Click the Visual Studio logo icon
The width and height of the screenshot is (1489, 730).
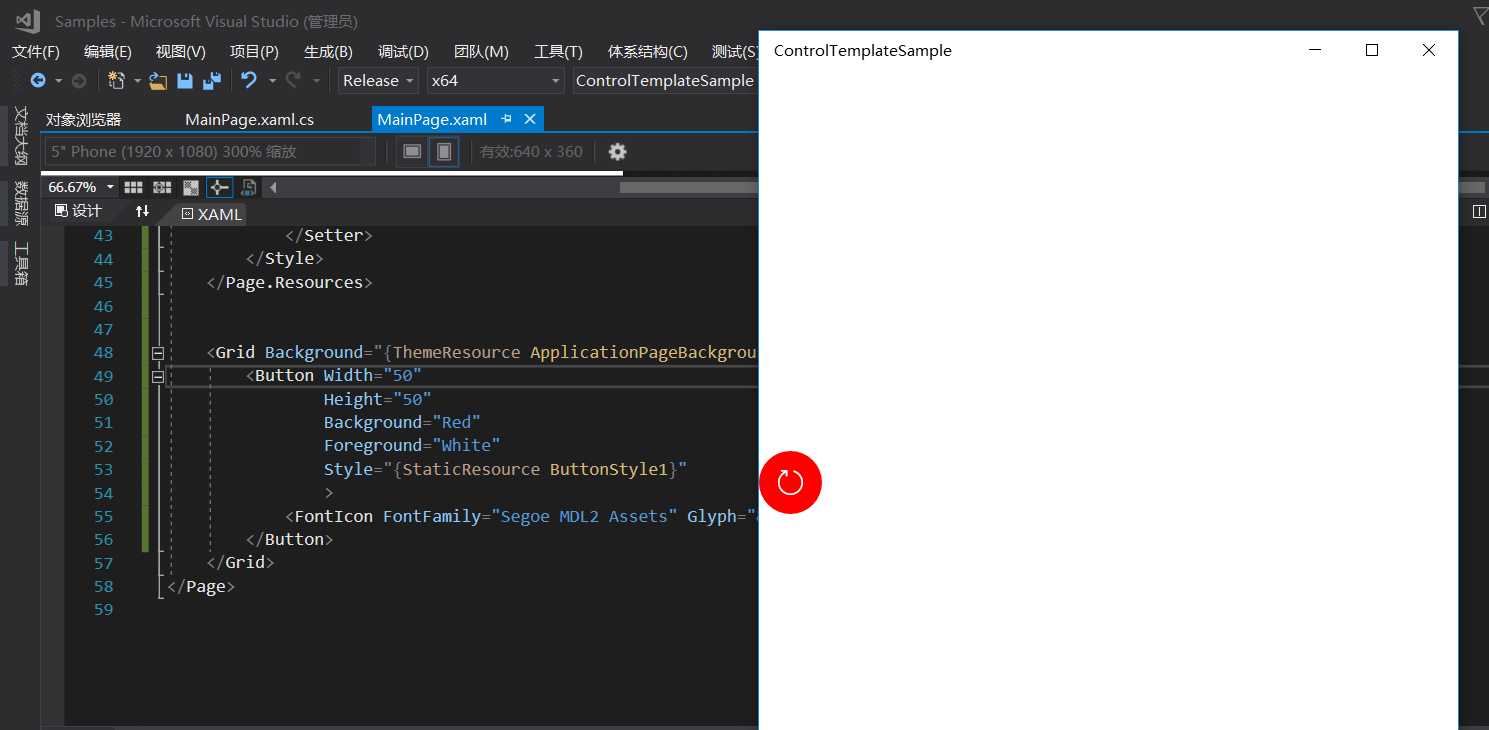click(x=27, y=20)
